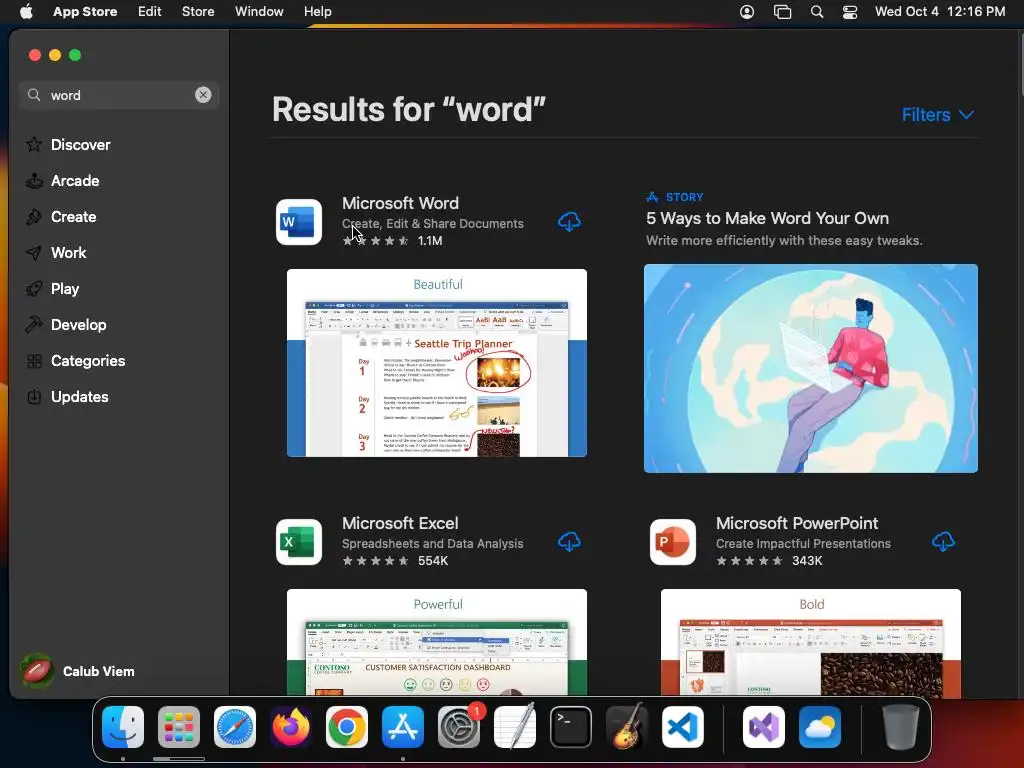
Task: View the Word Seattle Trip Planner screenshot
Action: tap(437, 363)
